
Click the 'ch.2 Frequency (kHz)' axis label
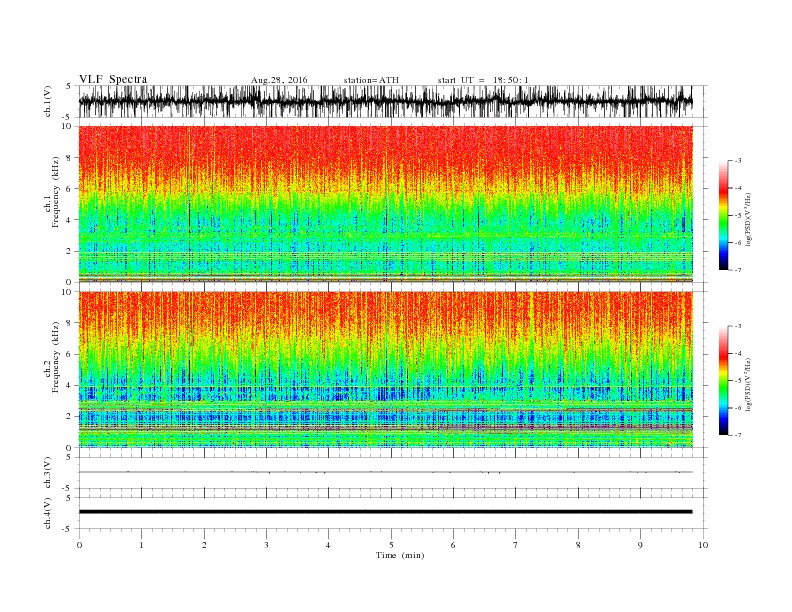point(52,356)
